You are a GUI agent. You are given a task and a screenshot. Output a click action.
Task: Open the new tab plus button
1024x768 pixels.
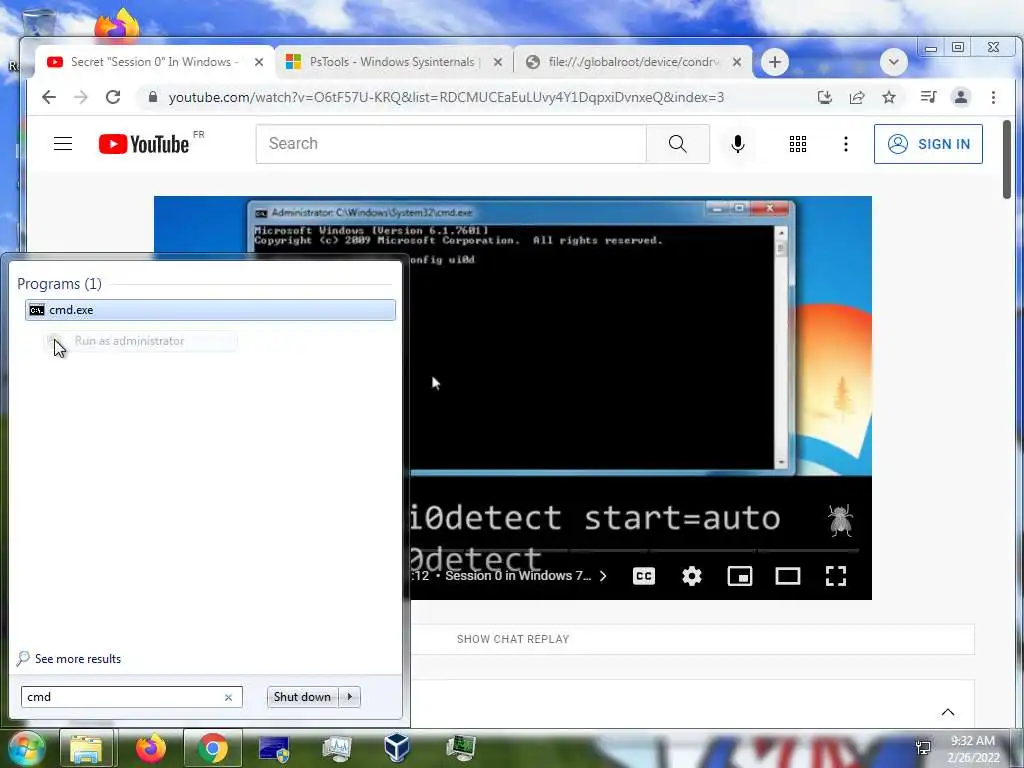[x=775, y=62]
